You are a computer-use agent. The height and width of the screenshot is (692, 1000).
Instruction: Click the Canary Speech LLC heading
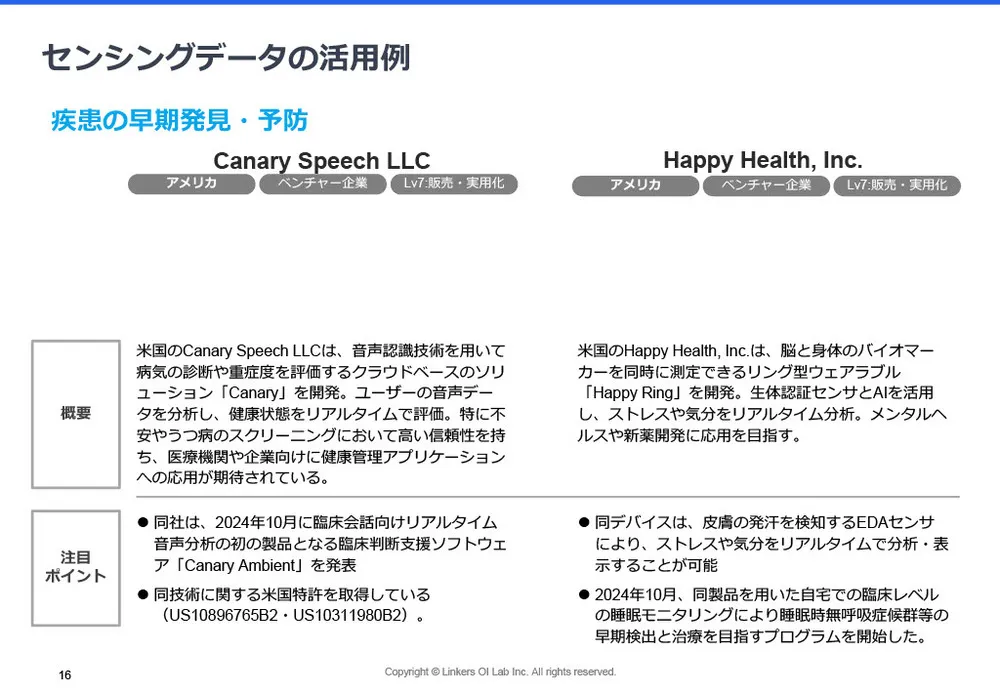(x=321, y=161)
